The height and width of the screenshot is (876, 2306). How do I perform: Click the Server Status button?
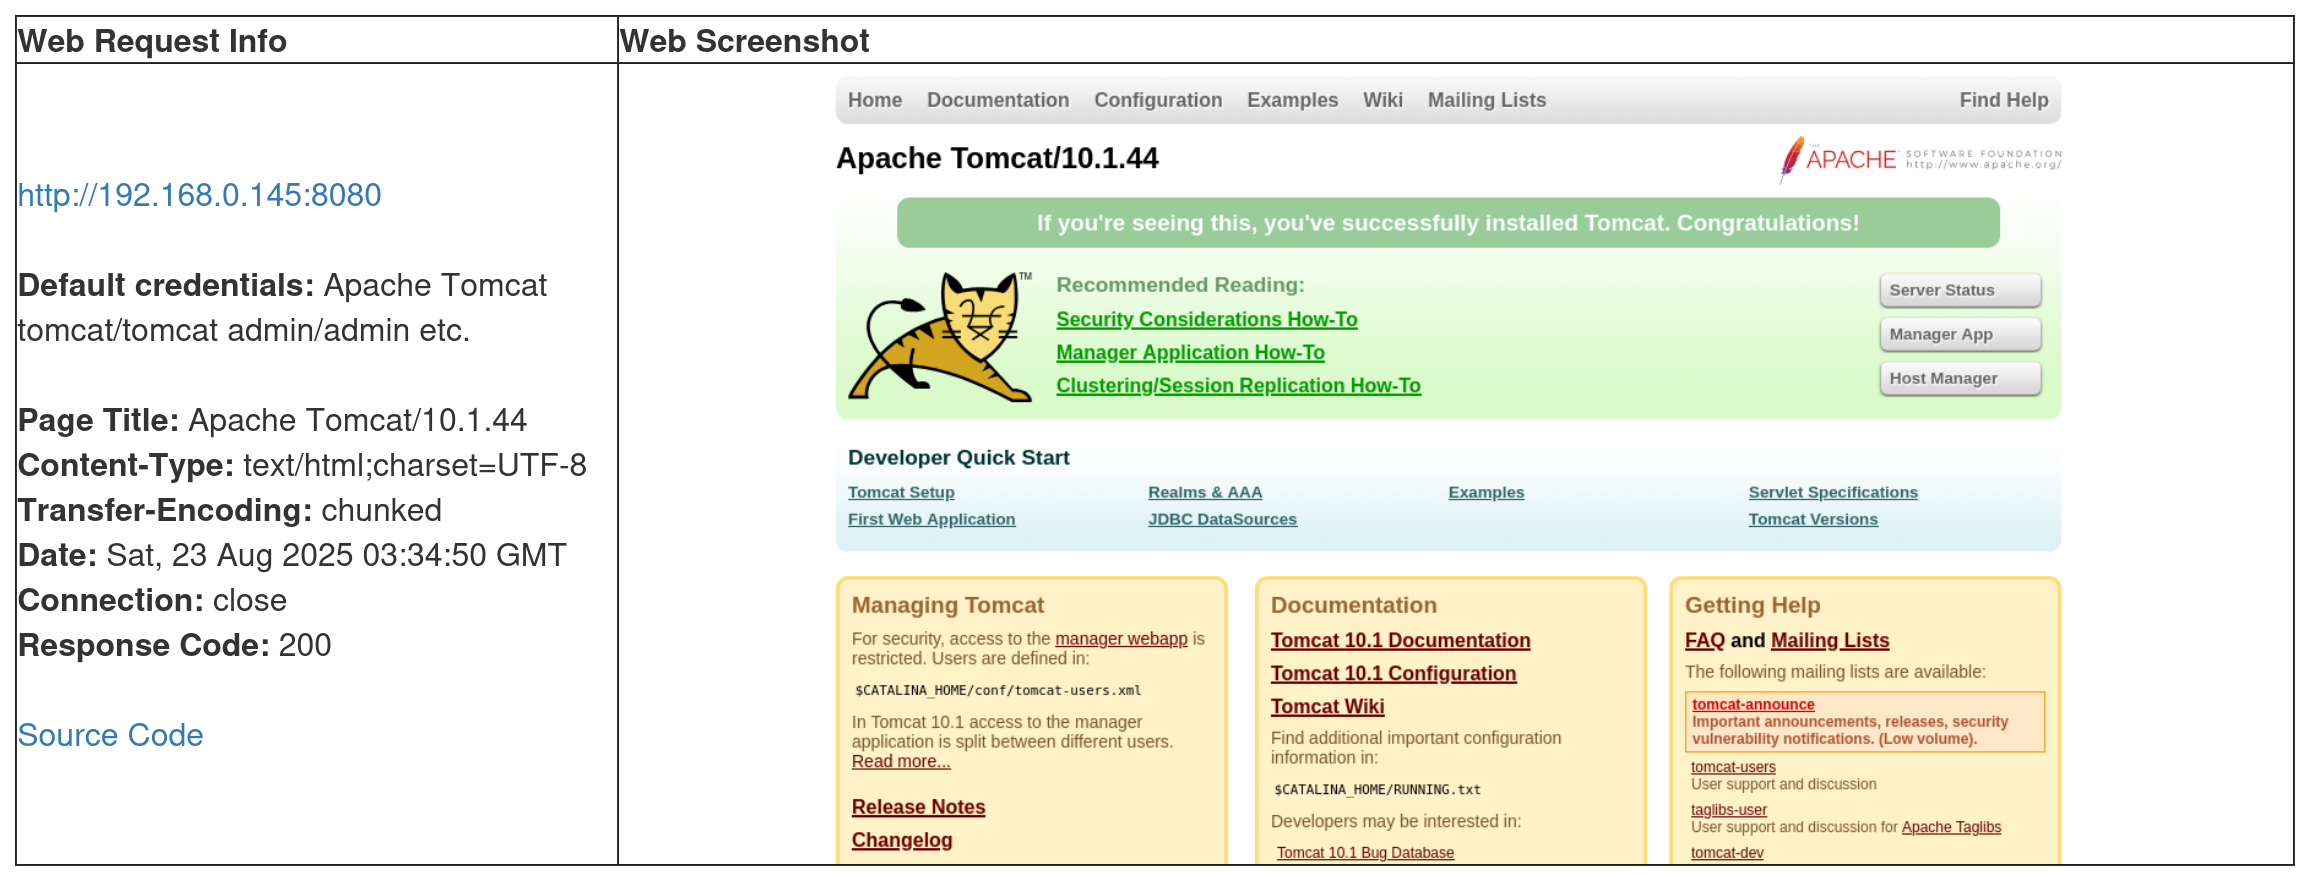pyautogui.click(x=1960, y=290)
